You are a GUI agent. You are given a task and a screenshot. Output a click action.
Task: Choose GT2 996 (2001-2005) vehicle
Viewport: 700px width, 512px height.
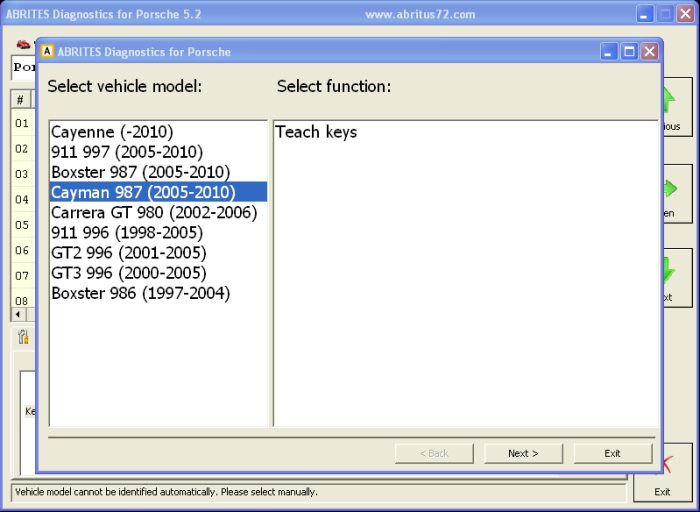(129, 253)
